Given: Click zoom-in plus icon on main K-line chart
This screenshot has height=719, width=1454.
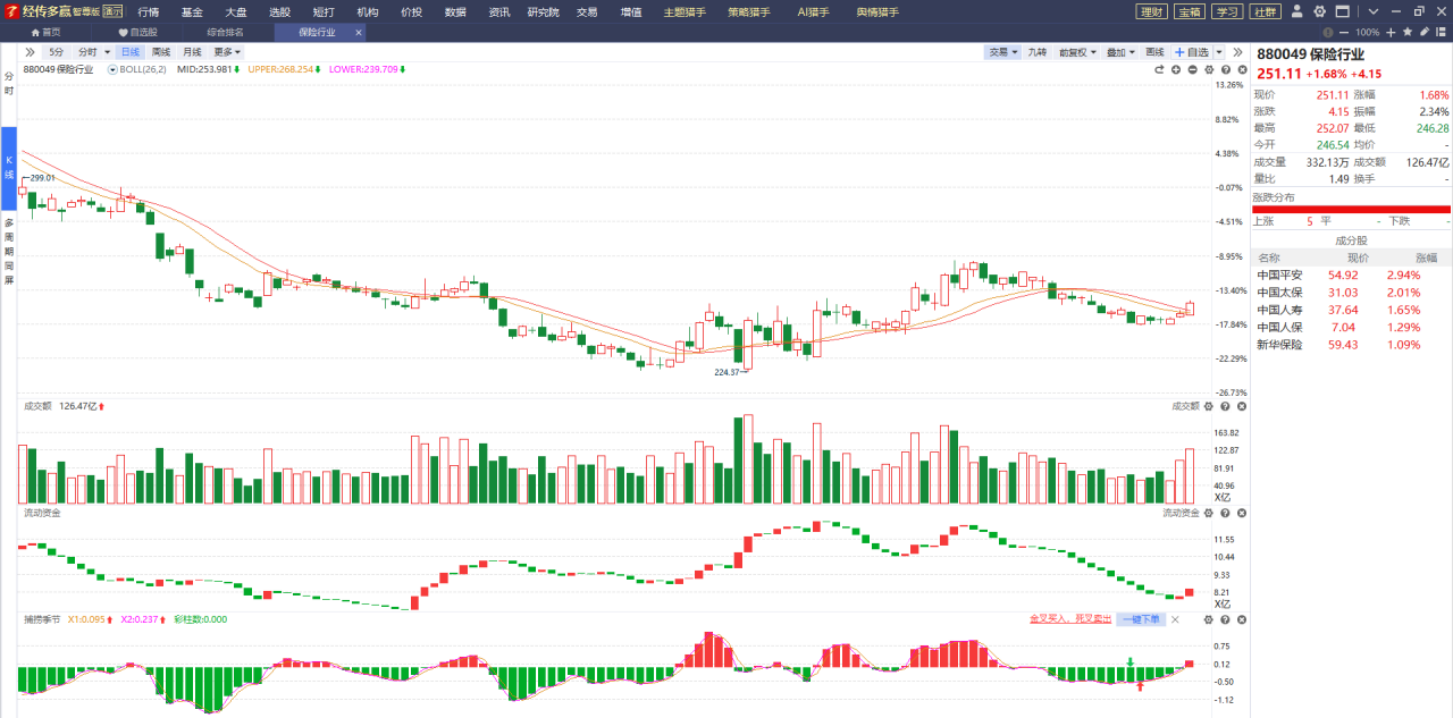Looking at the screenshot, I should (1176, 70).
